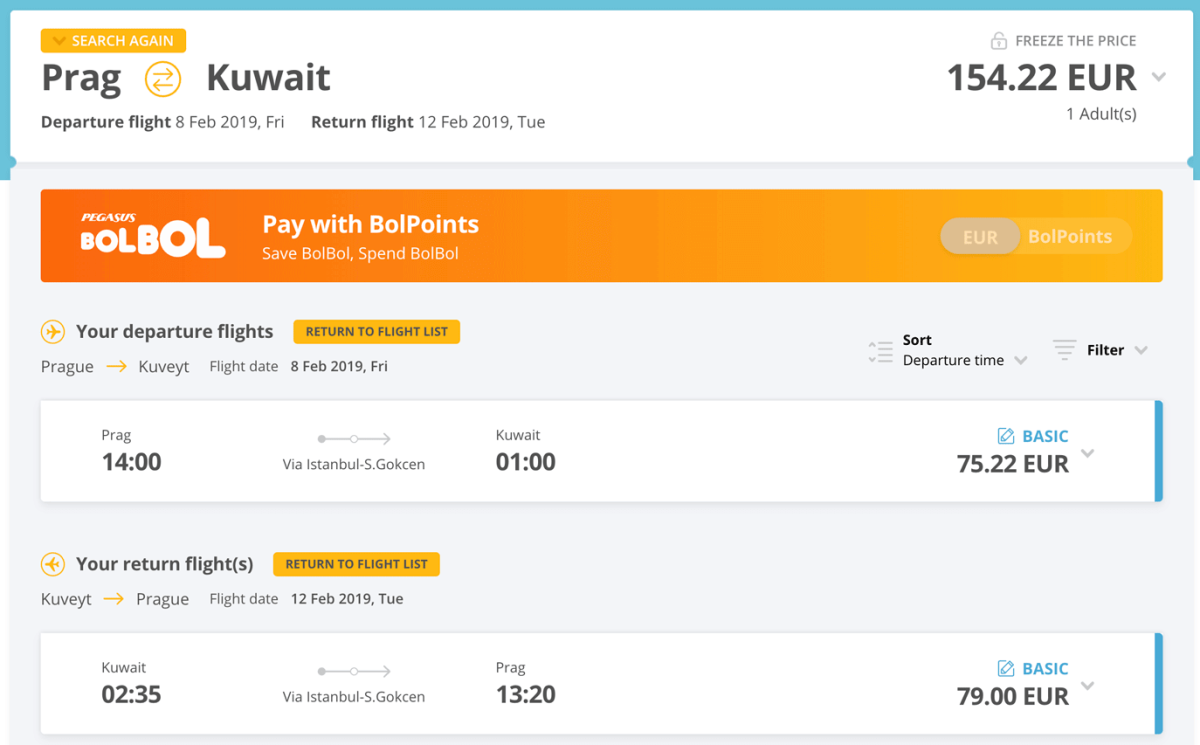The height and width of the screenshot is (745, 1200).
Task: Switch payment toggle to BolPoints
Action: [x=1070, y=237]
